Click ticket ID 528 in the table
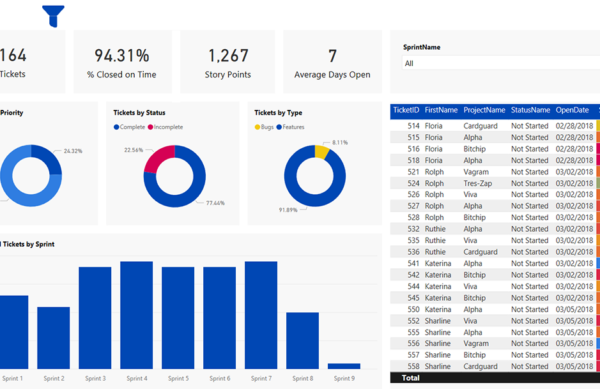The height and width of the screenshot is (389, 600). [x=413, y=217]
